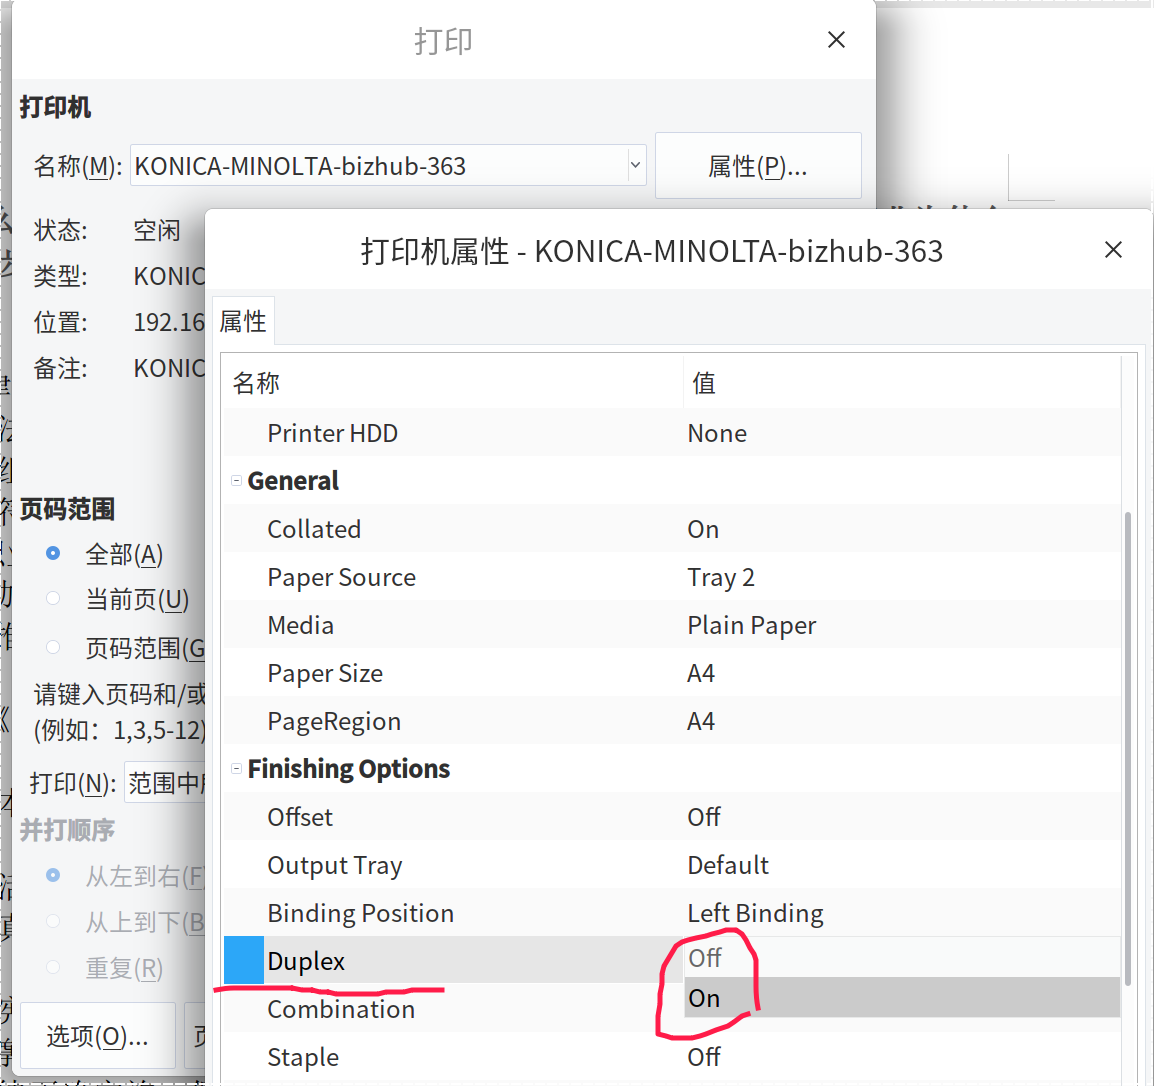Click the 选项(O)... button
The height and width of the screenshot is (1086, 1154).
click(x=98, y=1036)
